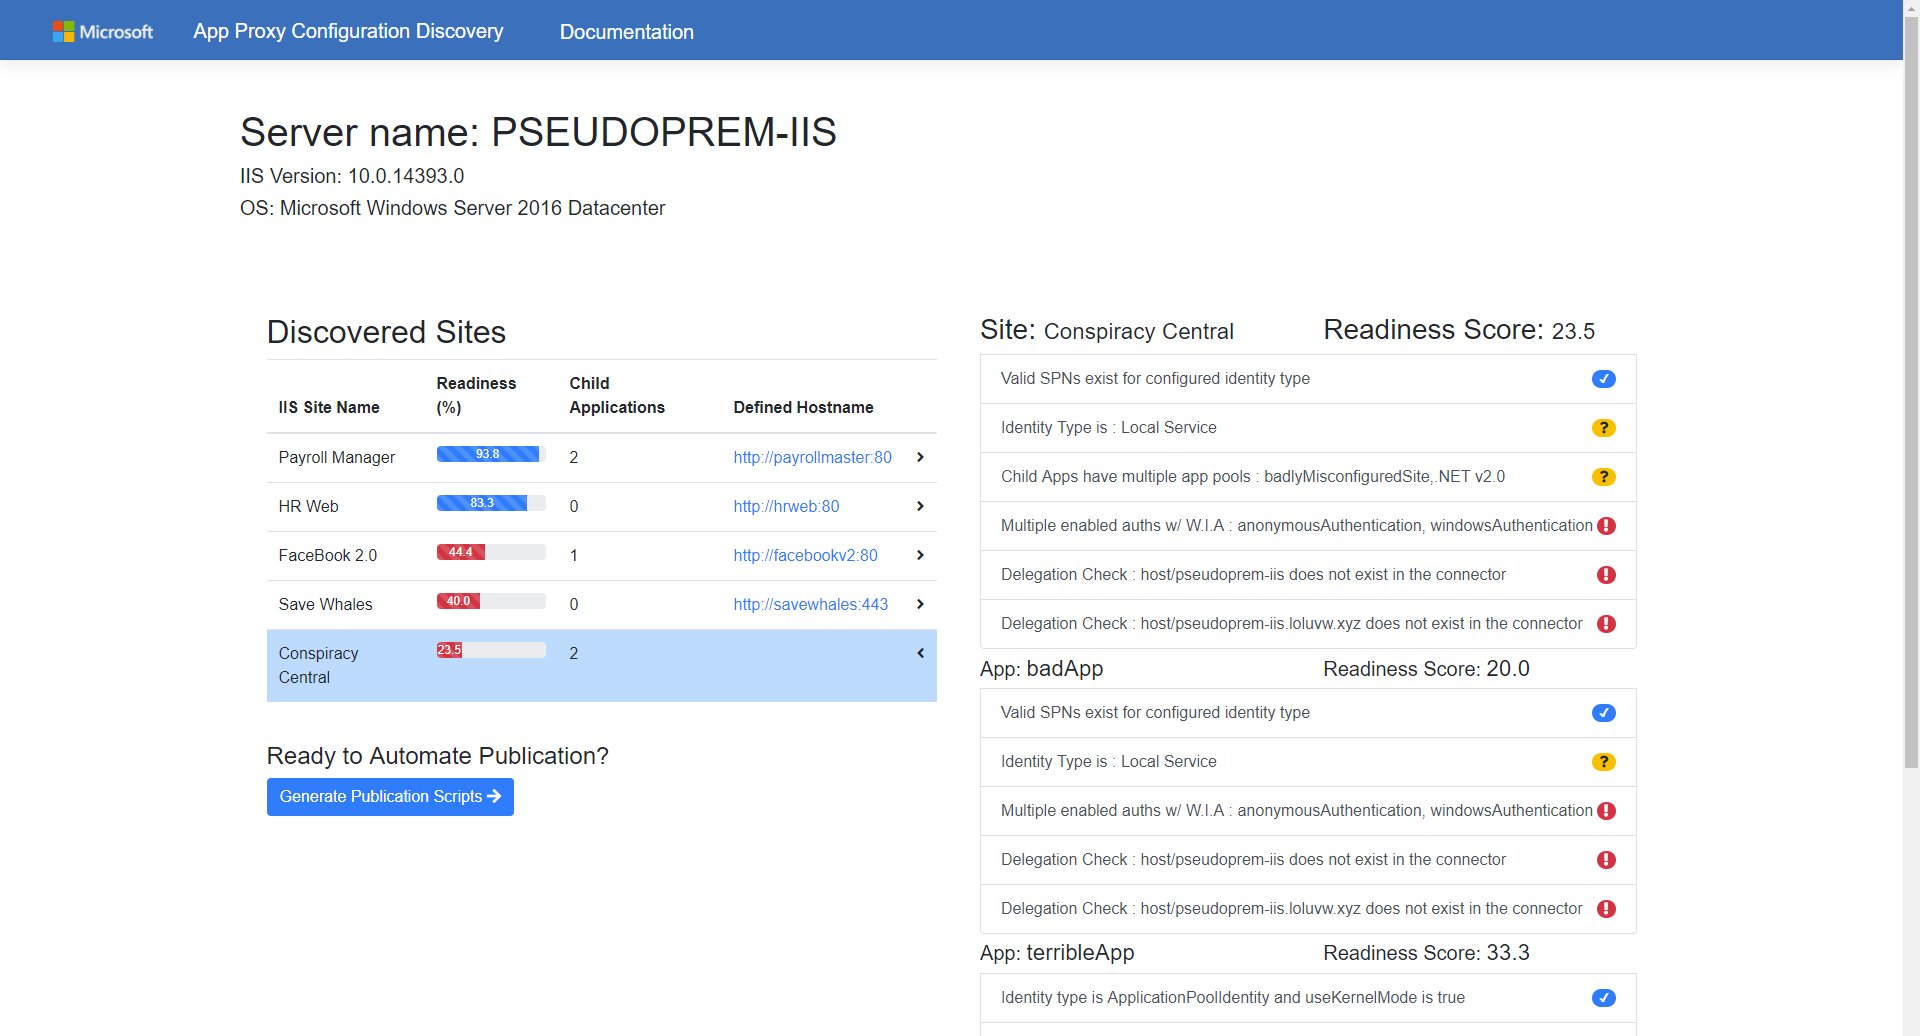Select the HR Web site name
Image resolution: width=1920 pixels, height=1036 pixels.
click(308, 506)
